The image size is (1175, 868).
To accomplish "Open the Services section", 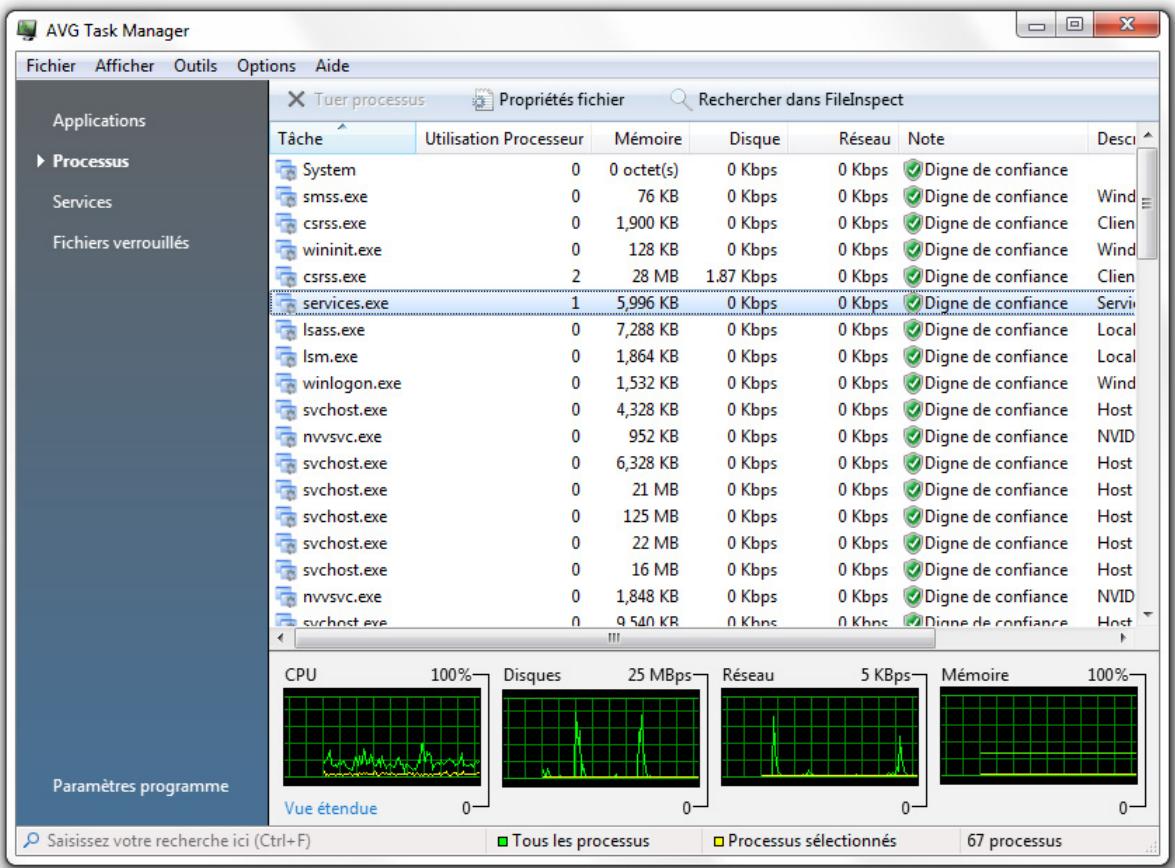I will (82, 202).
